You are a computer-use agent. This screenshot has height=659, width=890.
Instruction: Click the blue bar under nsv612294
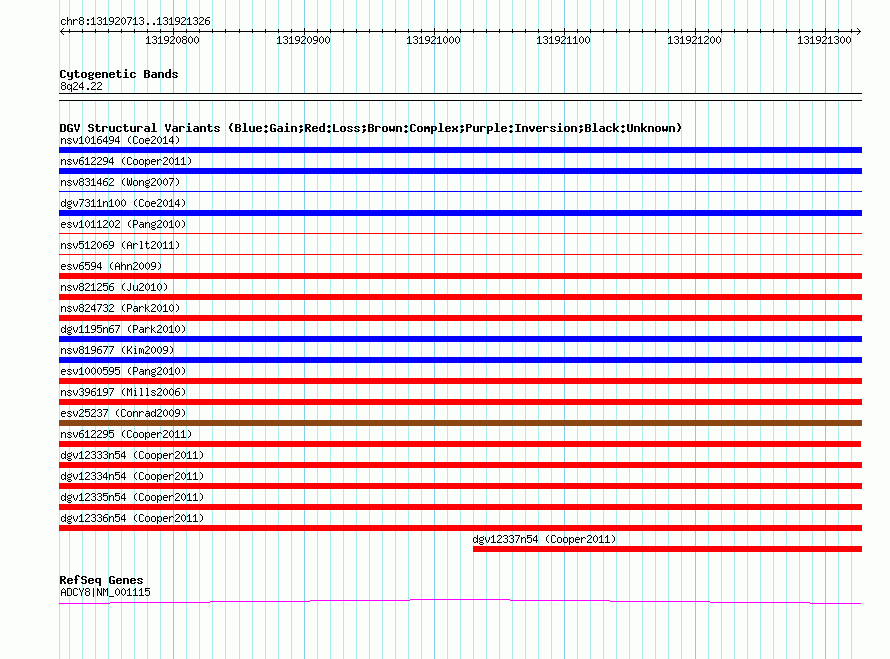460,171
